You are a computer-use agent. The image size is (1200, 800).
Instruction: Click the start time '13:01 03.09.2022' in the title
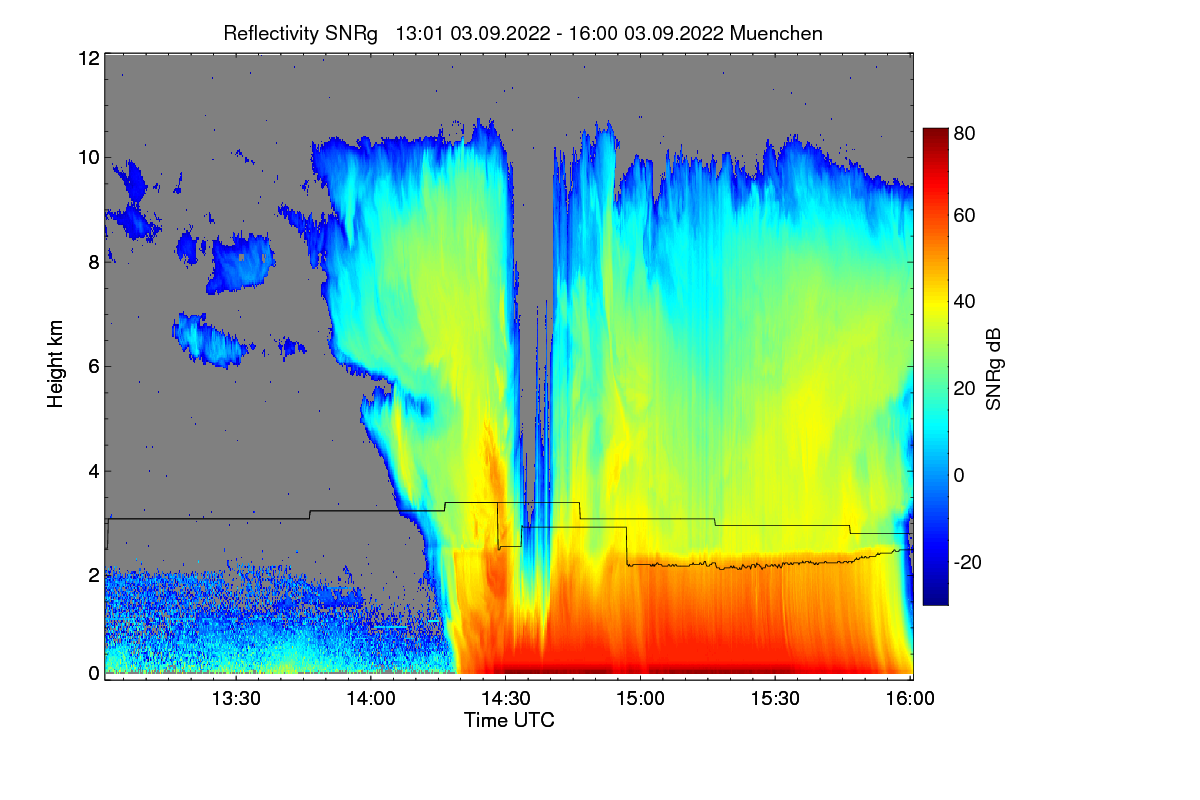point(473,33)
